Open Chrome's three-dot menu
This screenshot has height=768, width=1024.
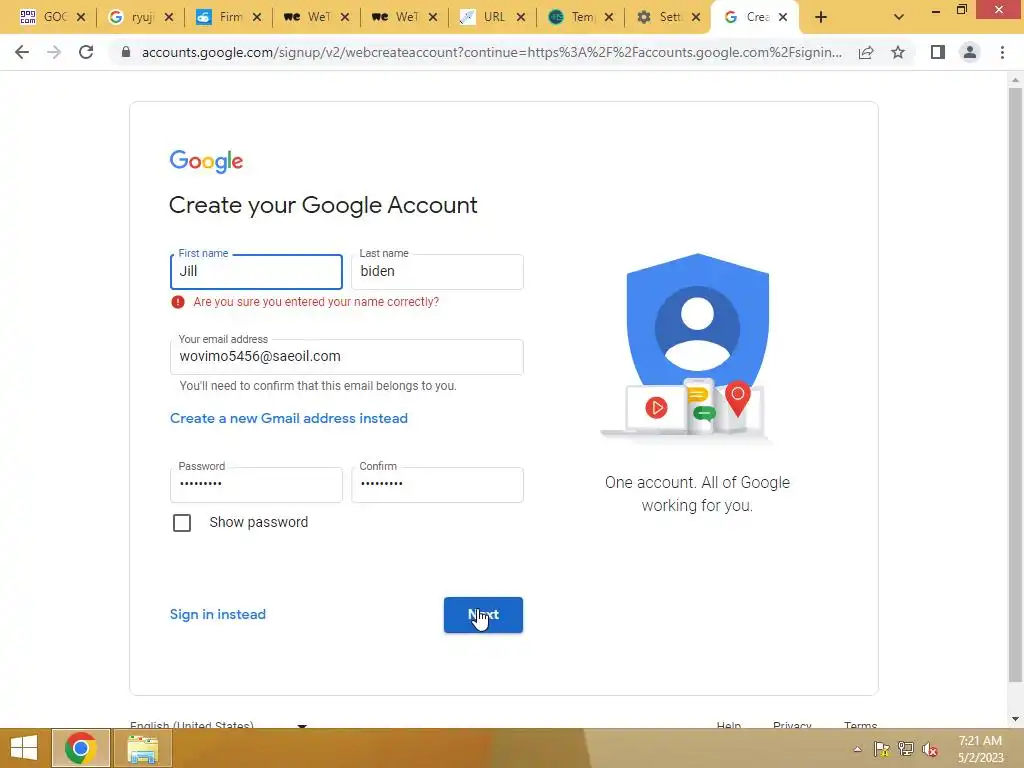[1002, 52]
